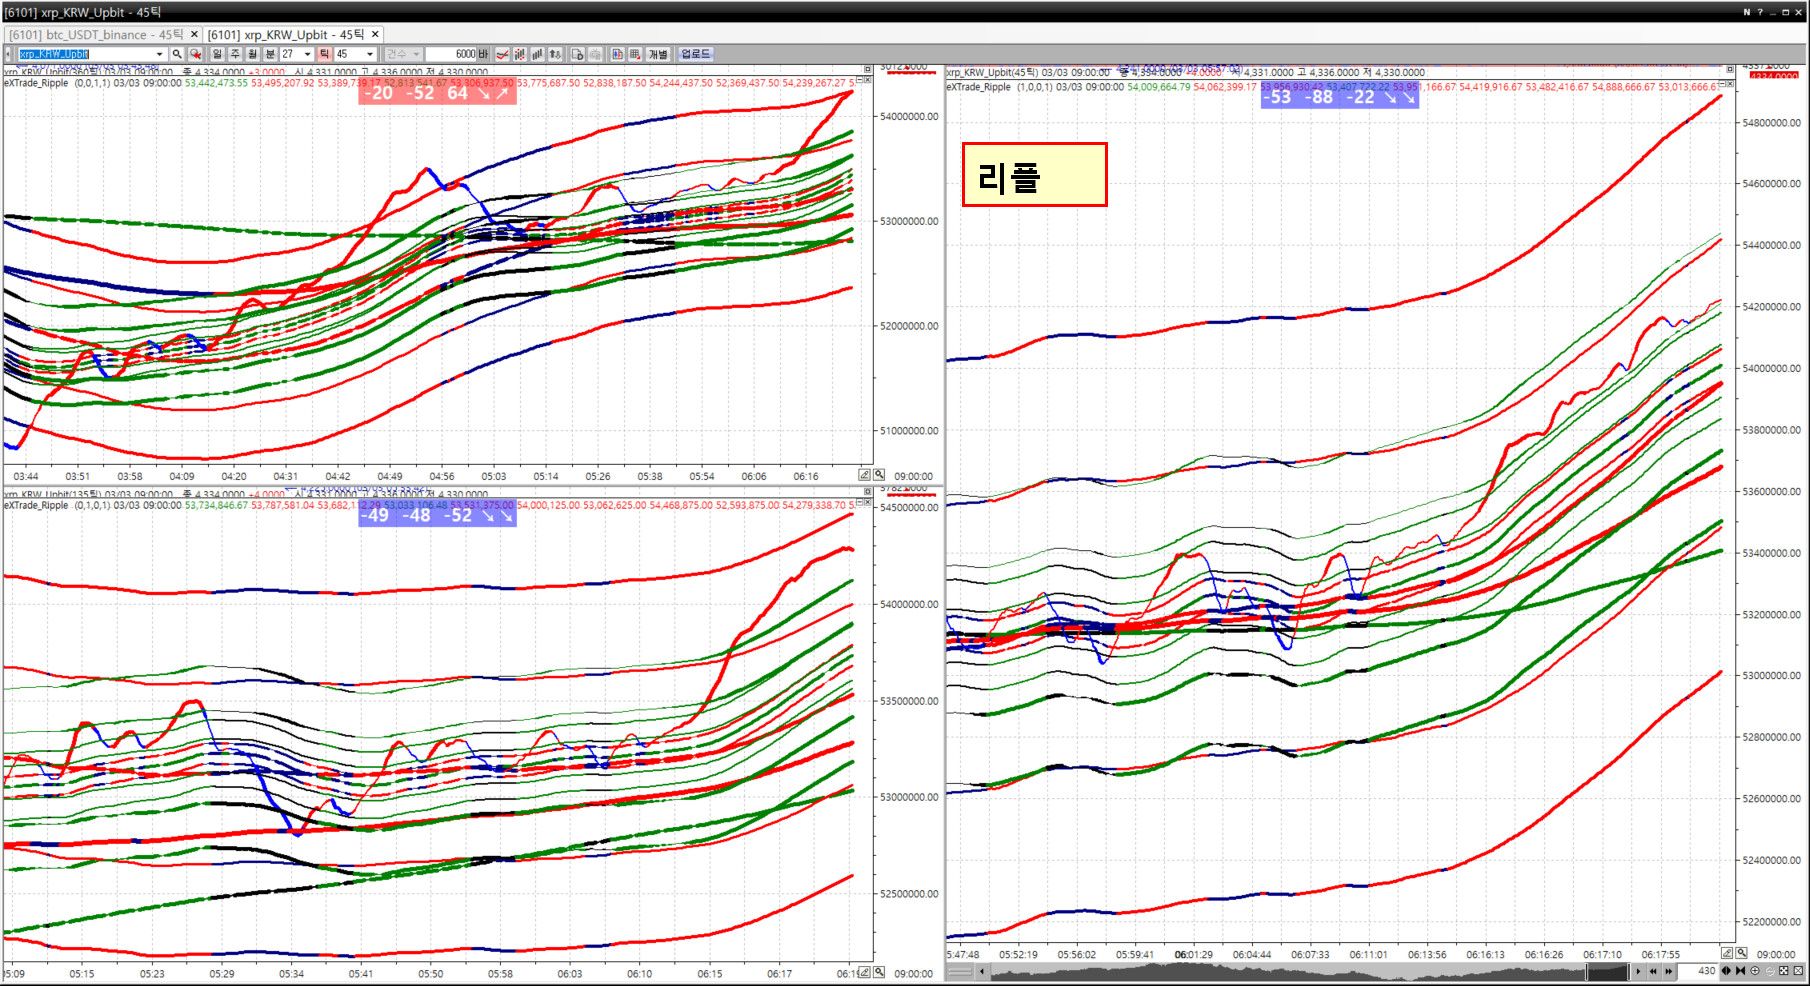Expand the minute interval 27 dropdown
Screen dimensions: 1810x986
click(307, 54)
